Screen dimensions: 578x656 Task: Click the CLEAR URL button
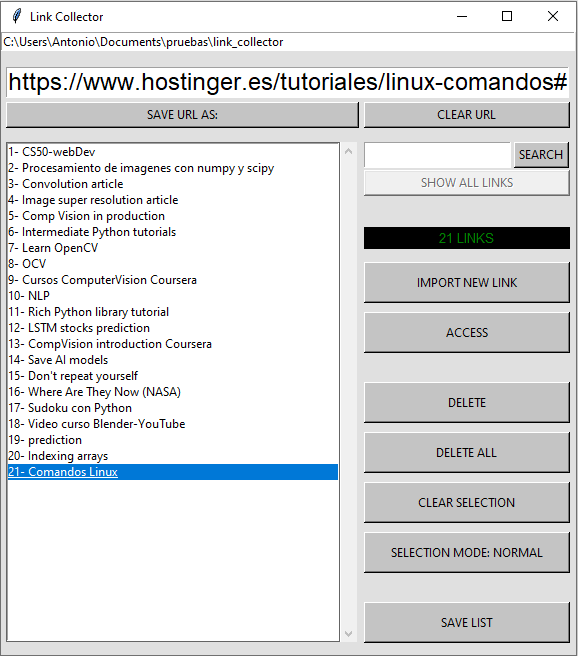(x=467, y=115)
